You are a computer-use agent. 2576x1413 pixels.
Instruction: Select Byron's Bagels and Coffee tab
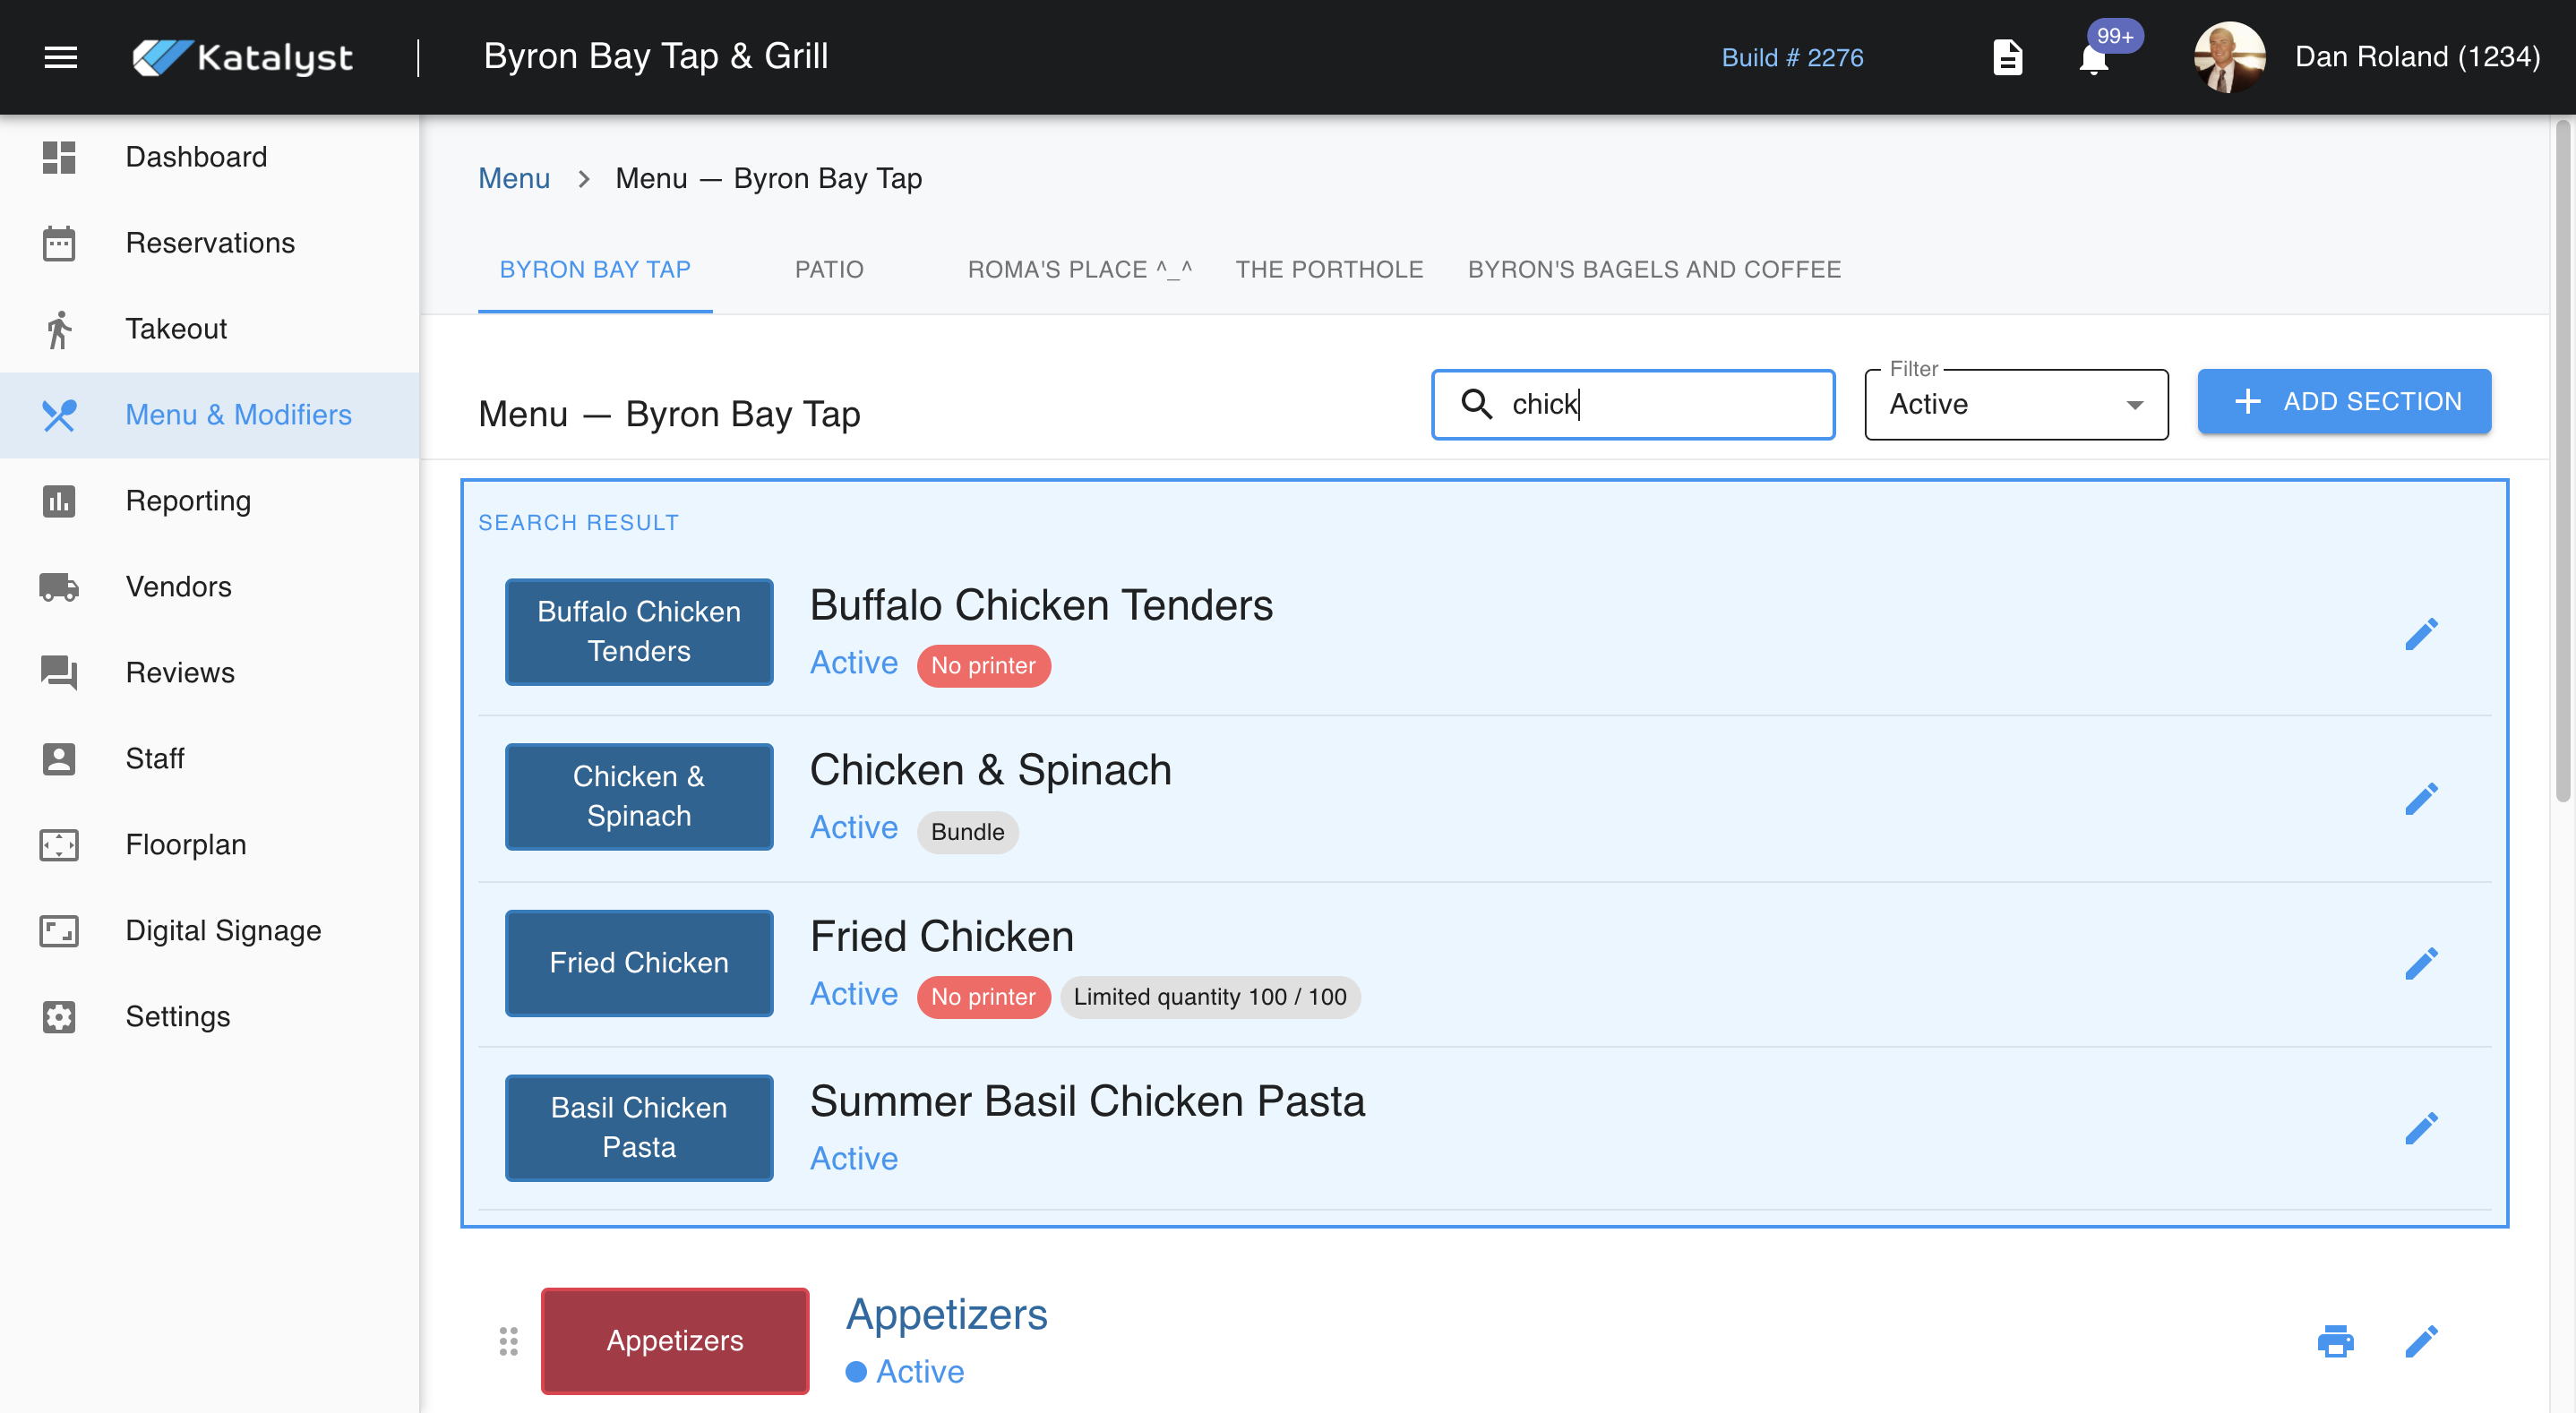tap(1653, 269)
